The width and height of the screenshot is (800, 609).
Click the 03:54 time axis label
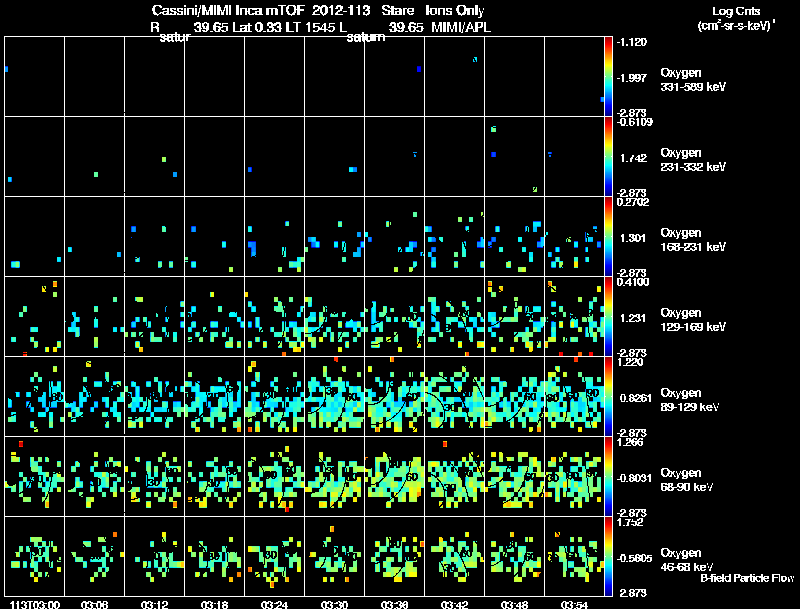pos(574,605)
